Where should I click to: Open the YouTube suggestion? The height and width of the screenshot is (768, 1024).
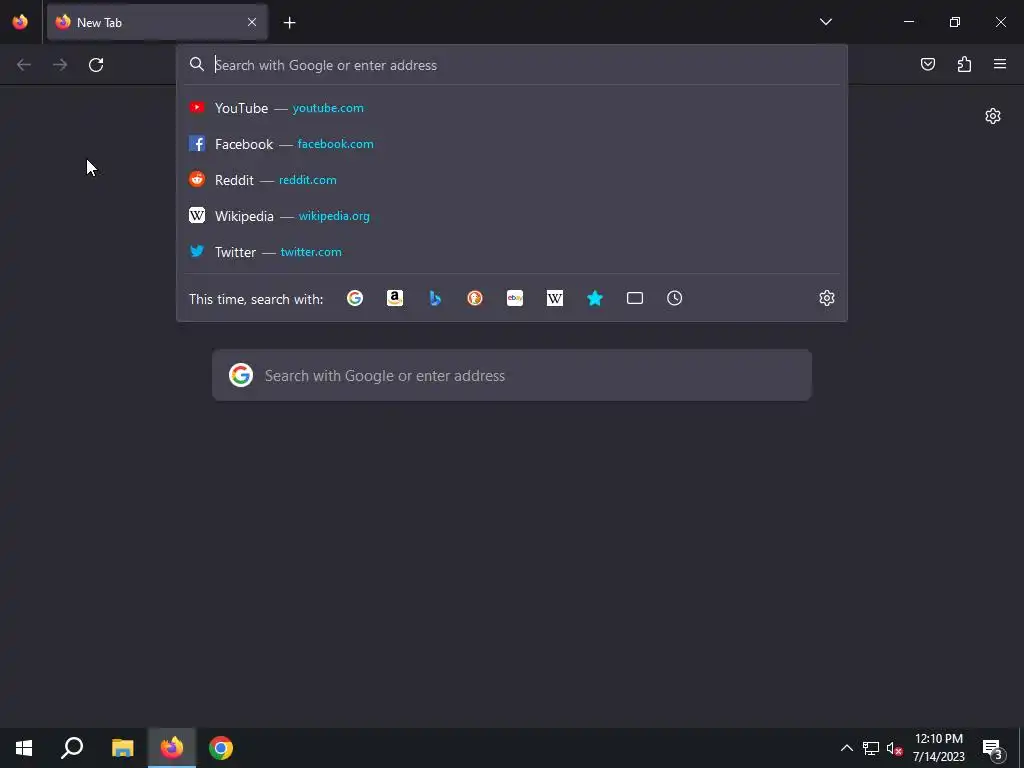coord(512,108)
